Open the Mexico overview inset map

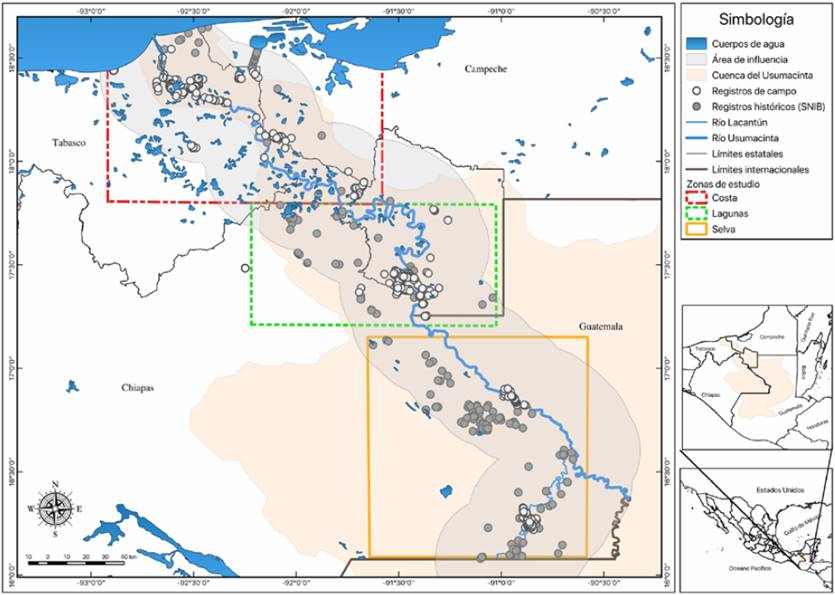[755, 526]
